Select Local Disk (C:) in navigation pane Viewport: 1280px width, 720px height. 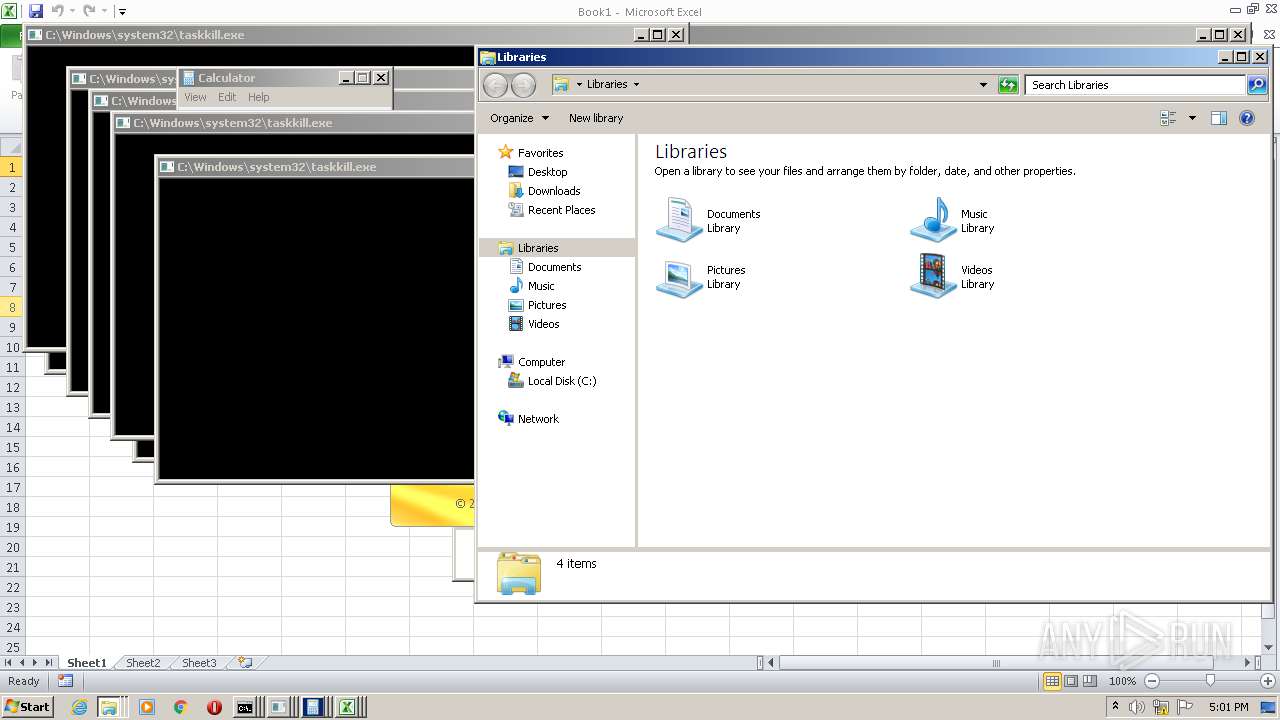(x=562, y=381)
